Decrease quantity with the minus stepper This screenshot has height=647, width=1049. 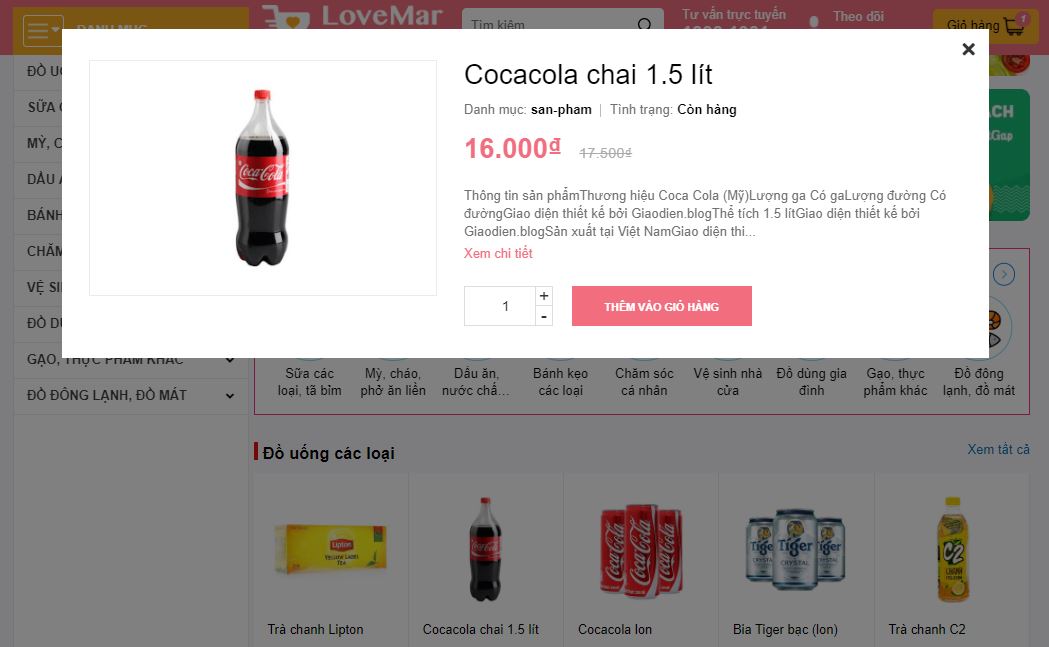544,316
